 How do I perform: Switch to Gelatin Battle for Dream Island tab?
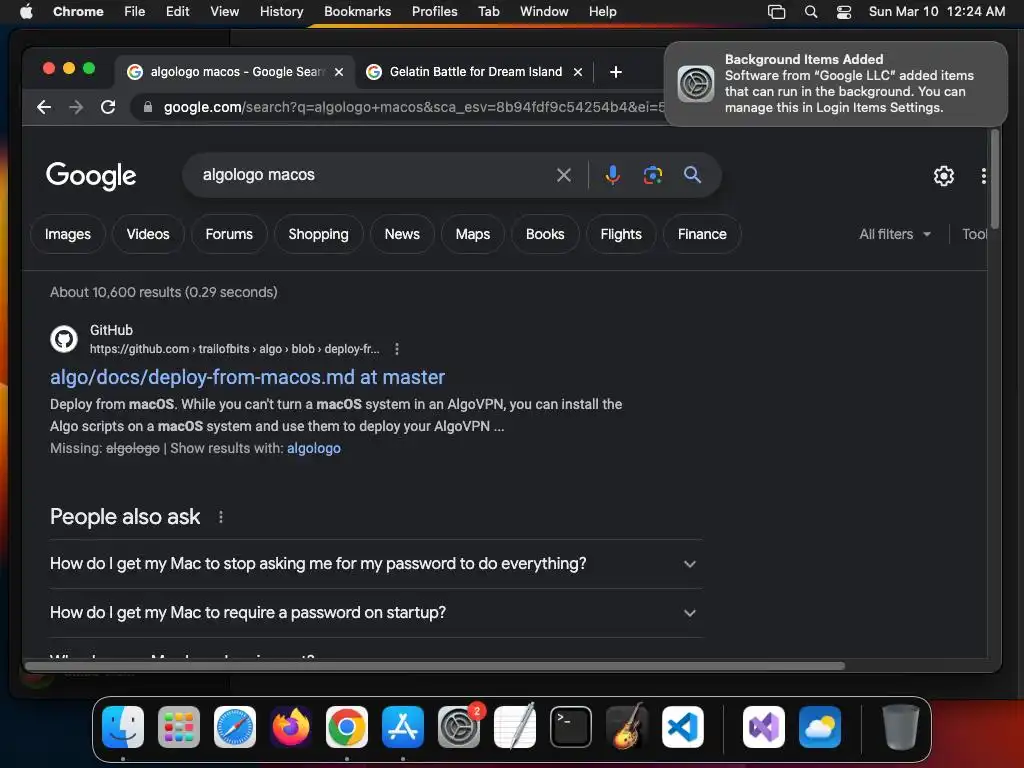(x=475, y=72)
